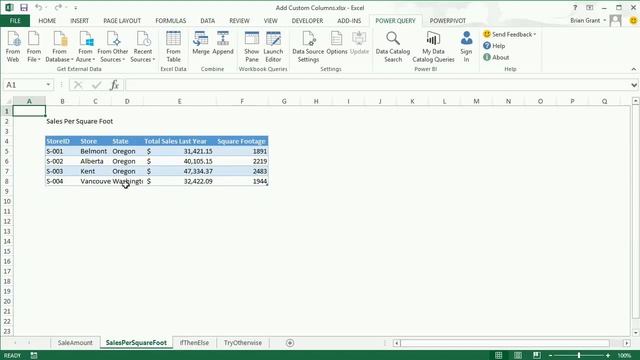
Task: Click the zoom slider handle
Action: point(579,356)
